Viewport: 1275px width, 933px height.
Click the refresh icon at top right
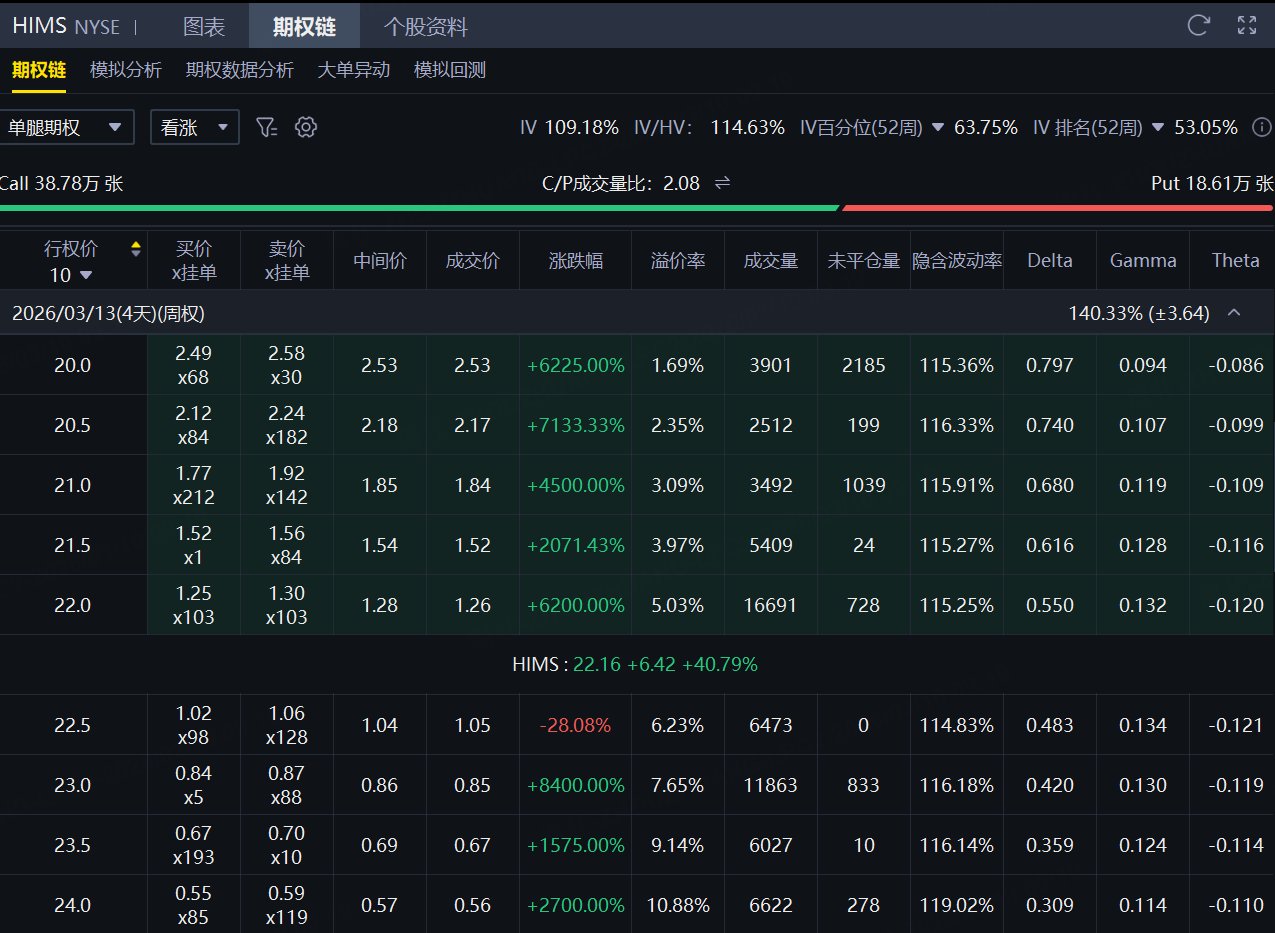coord(1198,26)
